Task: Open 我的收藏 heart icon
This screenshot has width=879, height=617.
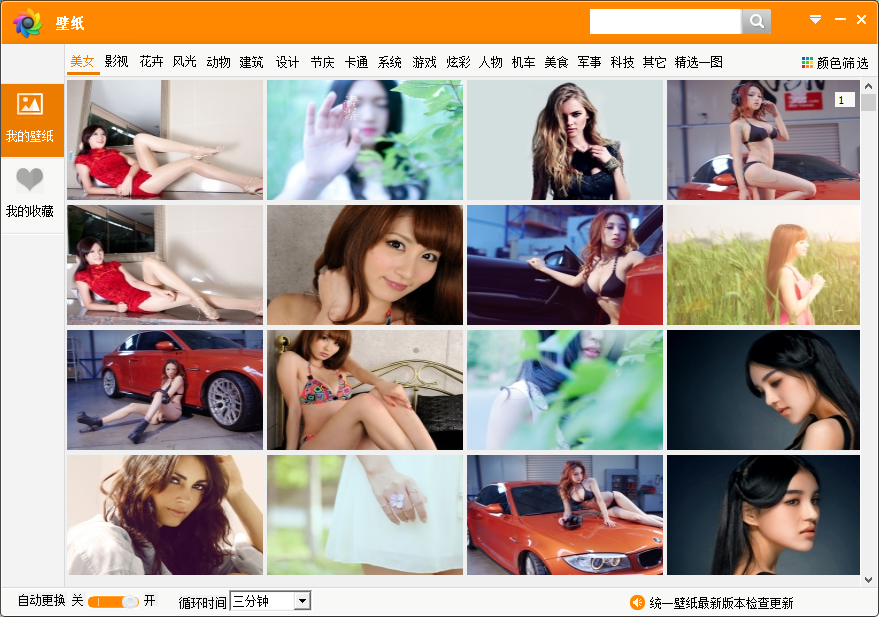Action: (x=30, y=179)
